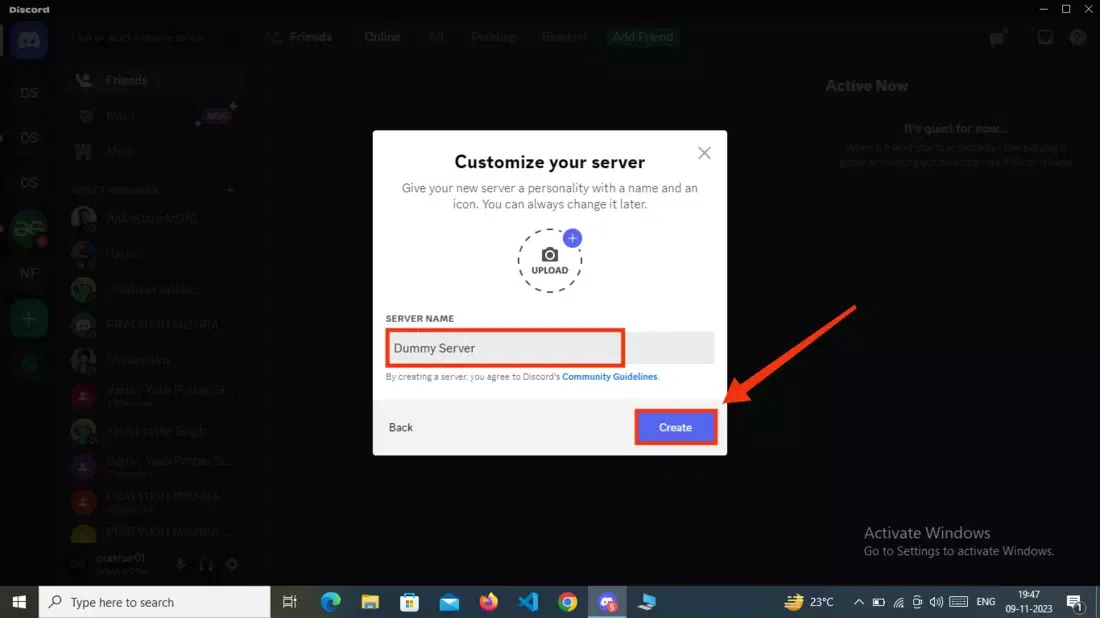Go Back in the server dialog
Image resolution: width=1100 pixels, height=618 pixels.
coord(401,427)
